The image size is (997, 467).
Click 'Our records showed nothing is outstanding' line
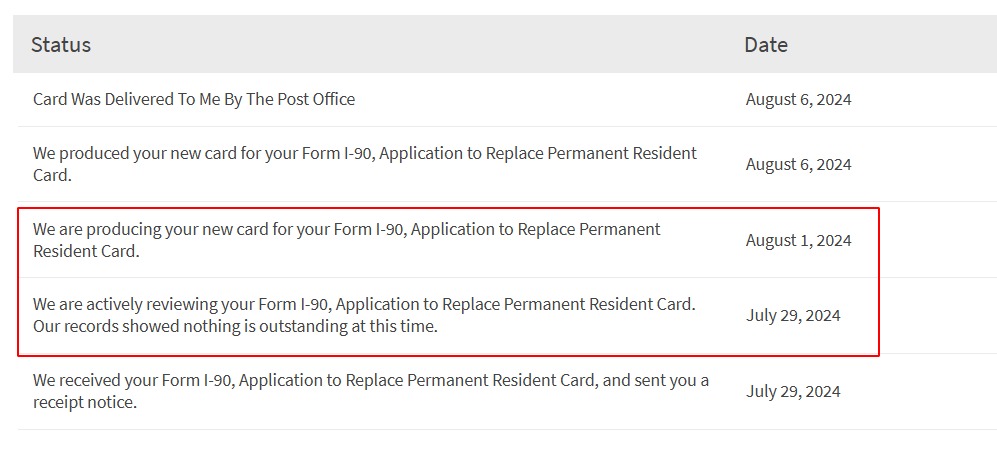235,327
